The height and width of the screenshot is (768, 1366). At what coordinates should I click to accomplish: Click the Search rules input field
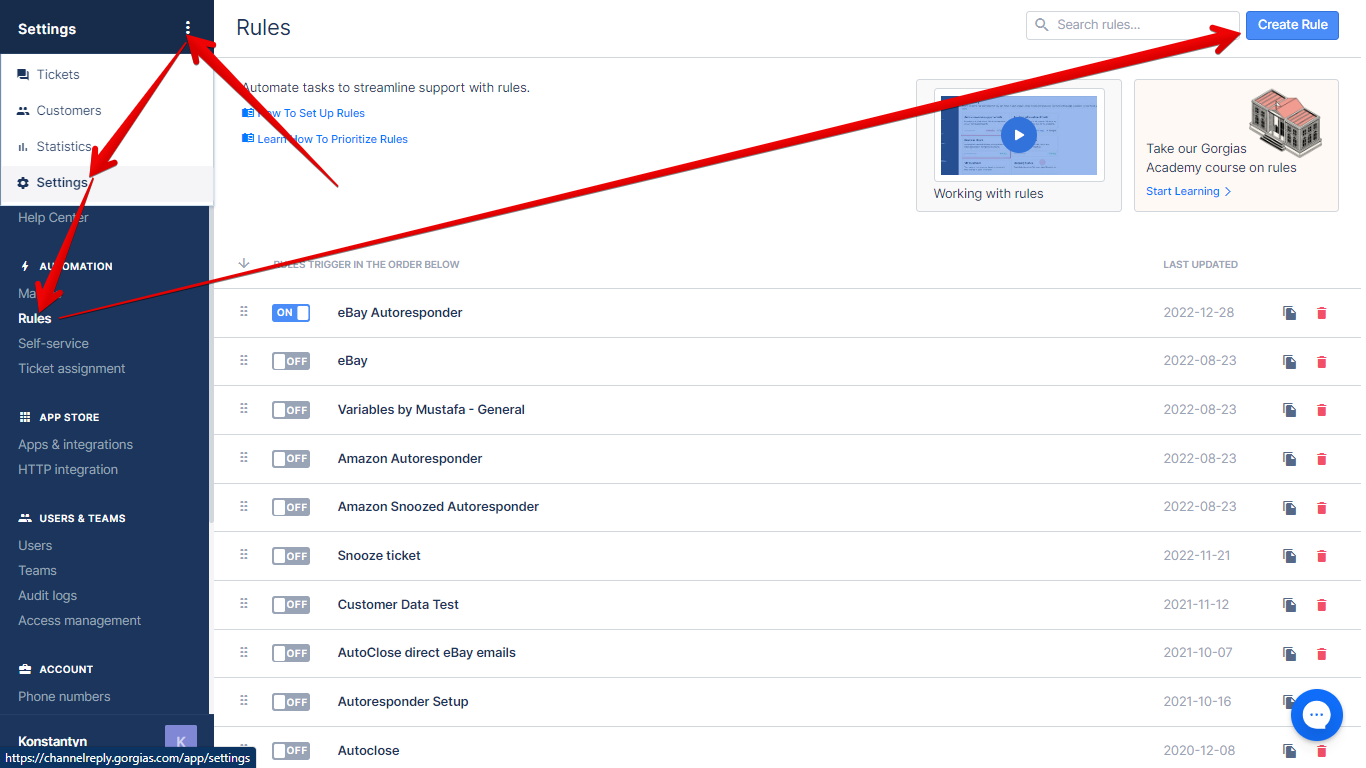[x=1133, y=25]
